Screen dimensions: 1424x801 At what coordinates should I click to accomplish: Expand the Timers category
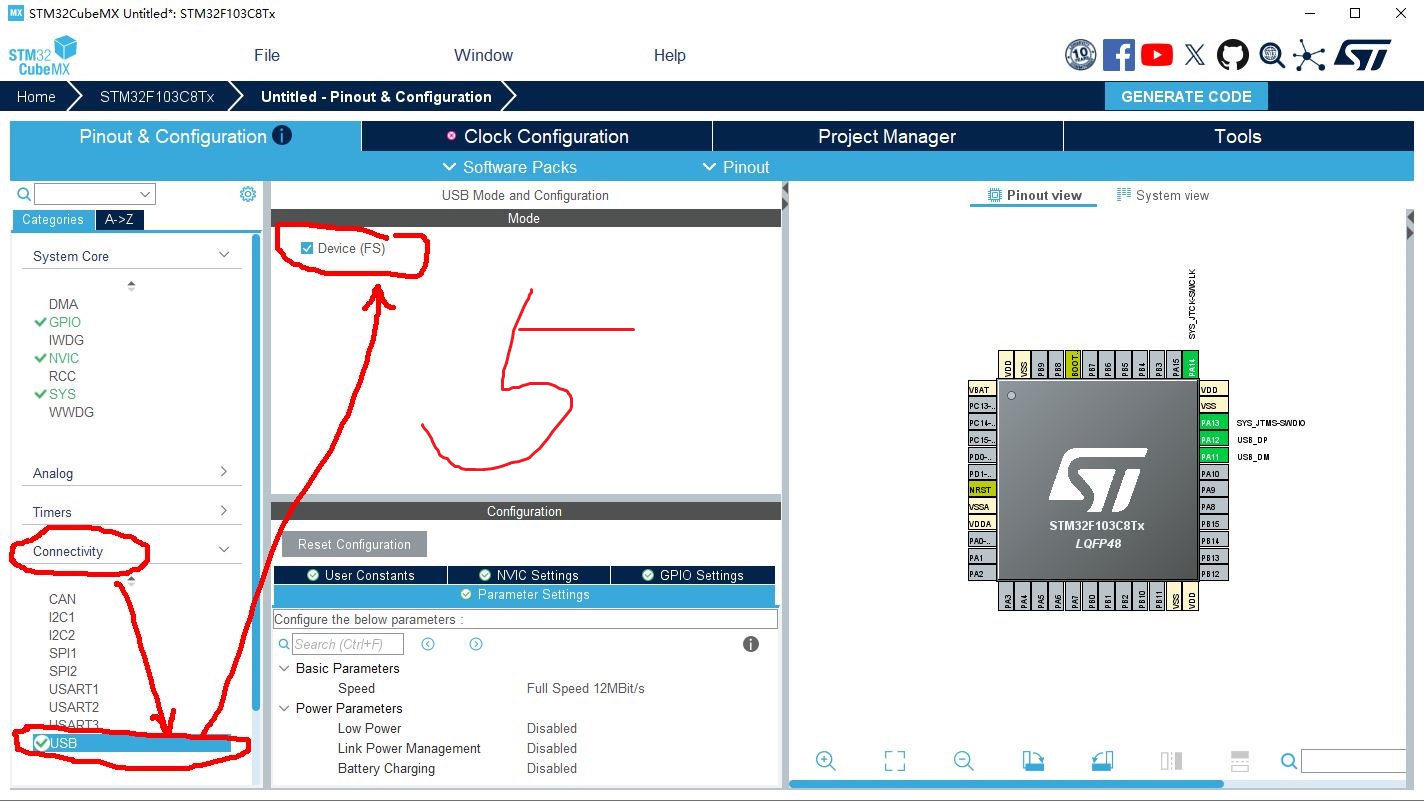click(224, 510)
